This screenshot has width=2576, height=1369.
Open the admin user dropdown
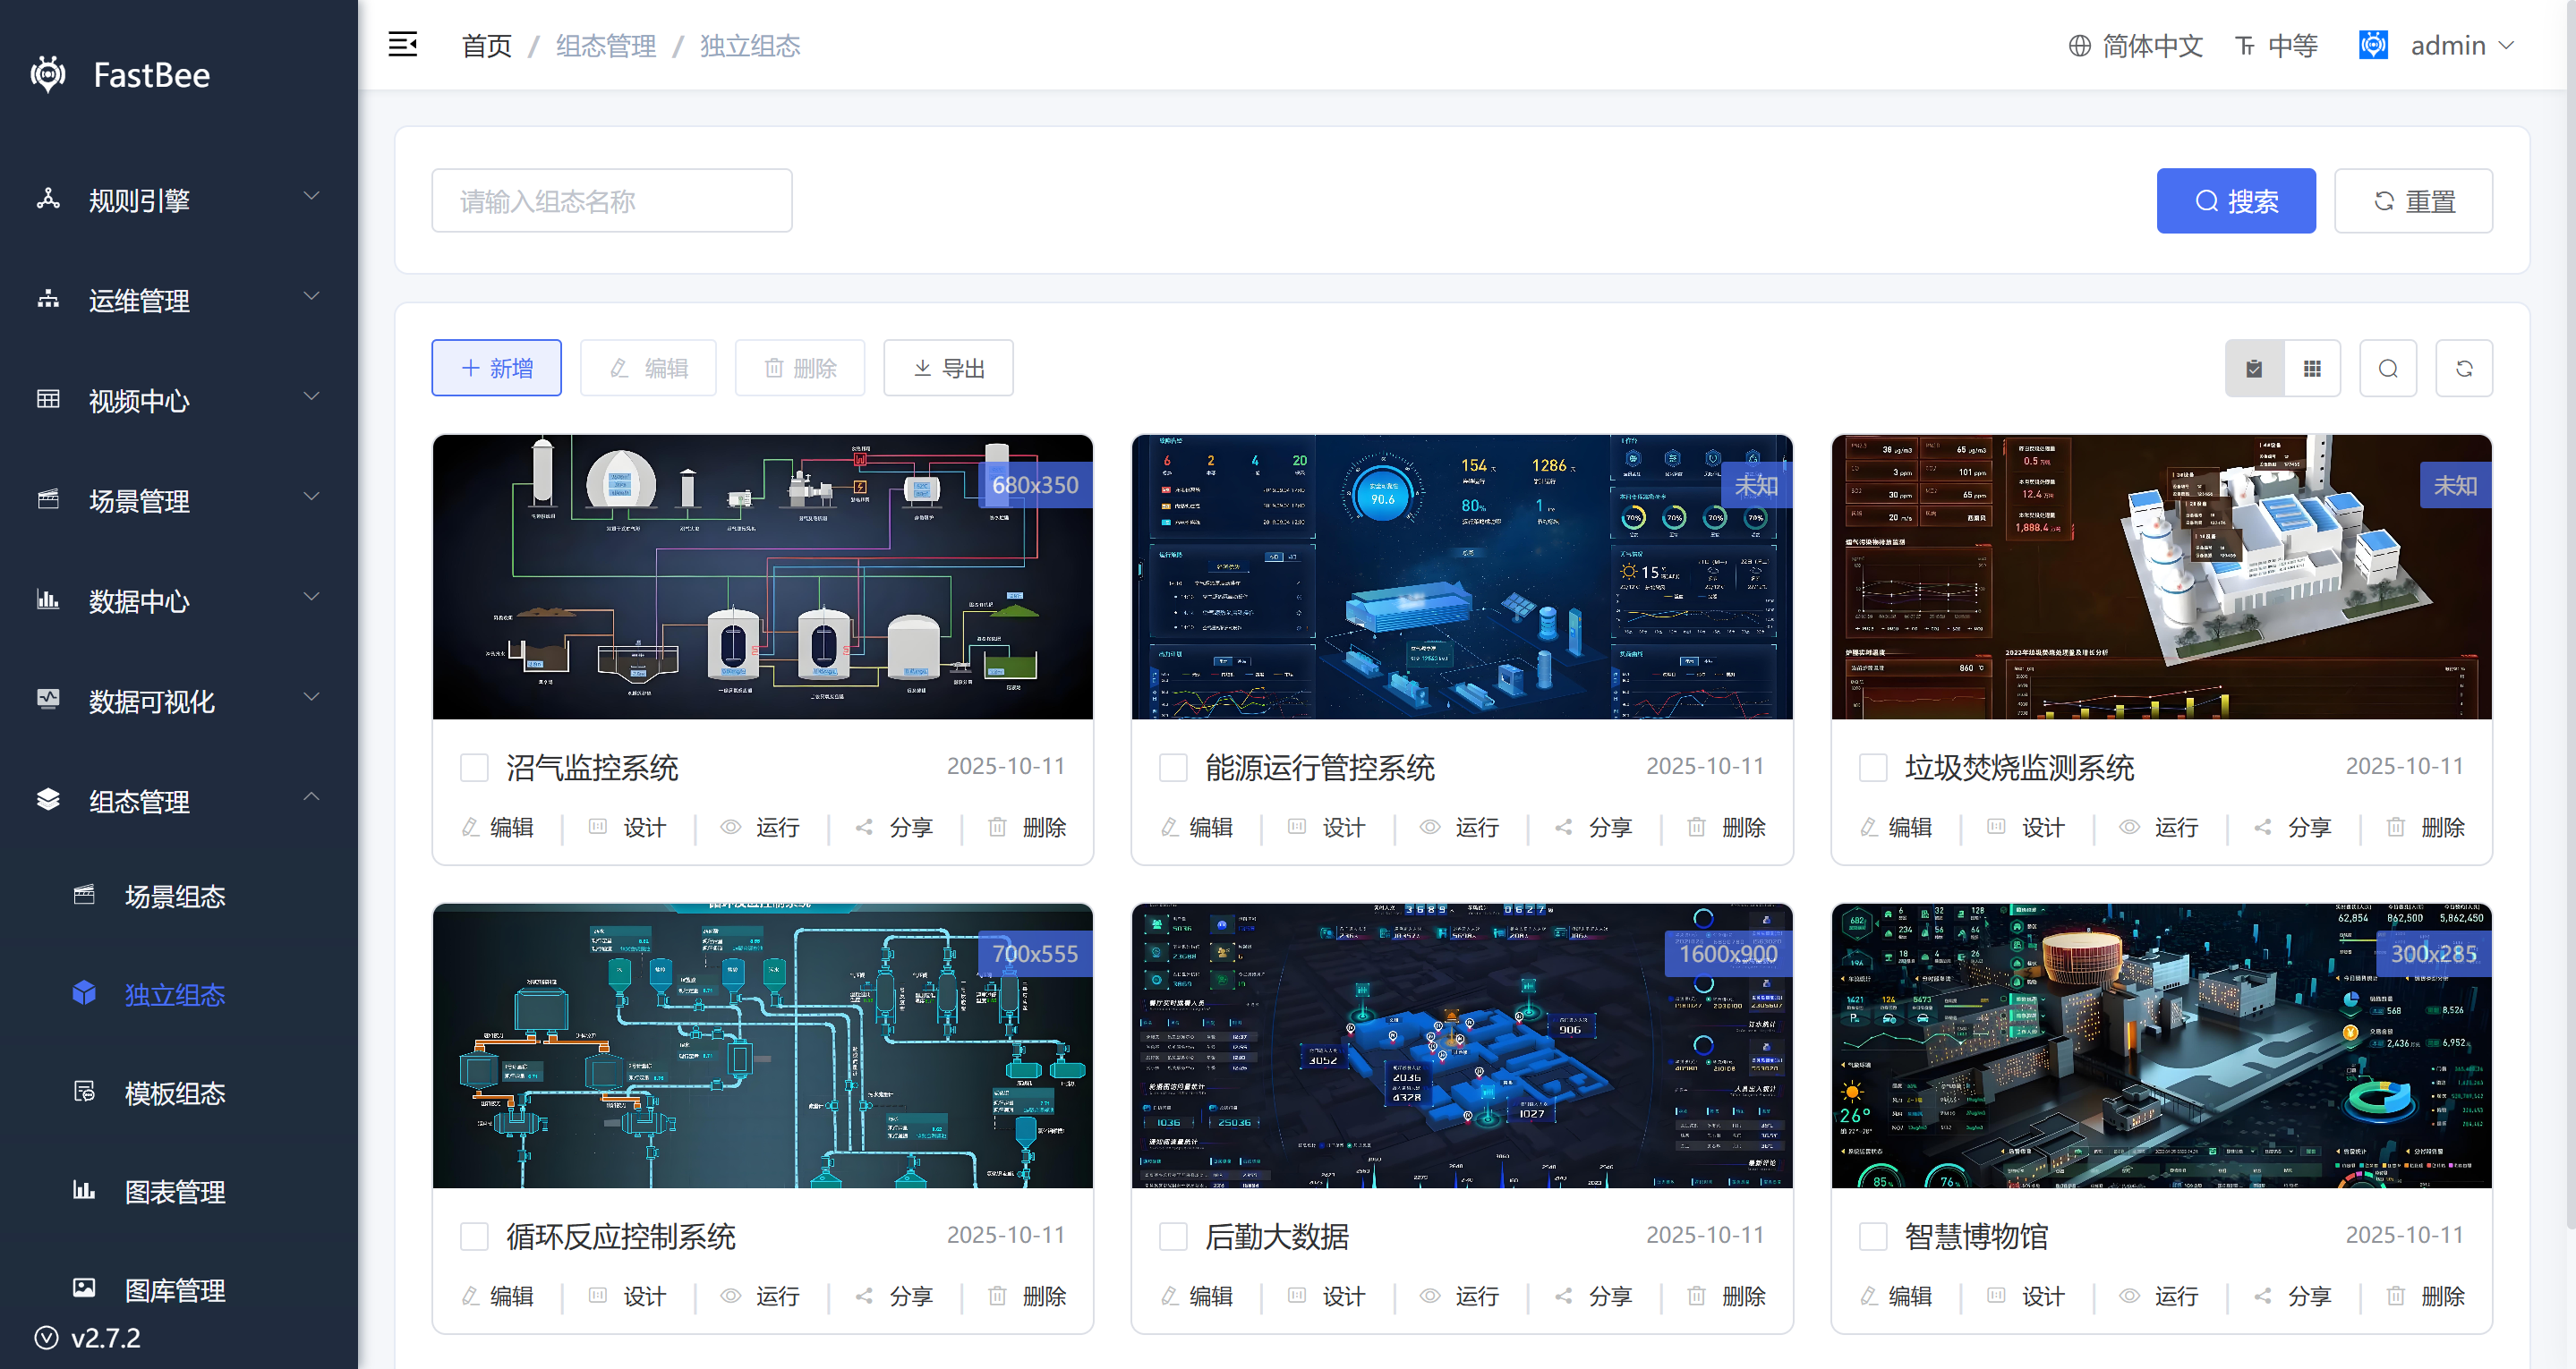click(x=2447, y=46)
